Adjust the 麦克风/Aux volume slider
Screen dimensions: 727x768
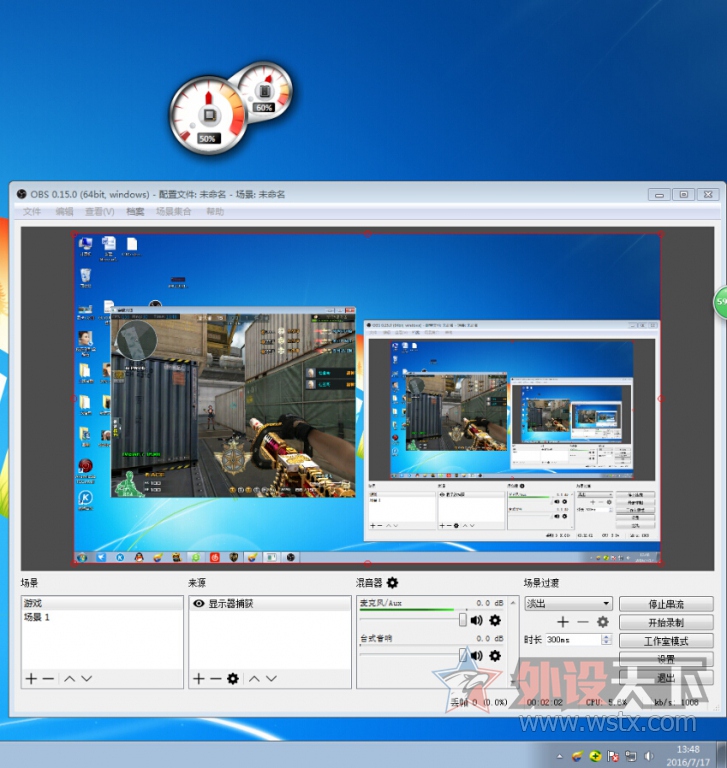click(462, 620)
